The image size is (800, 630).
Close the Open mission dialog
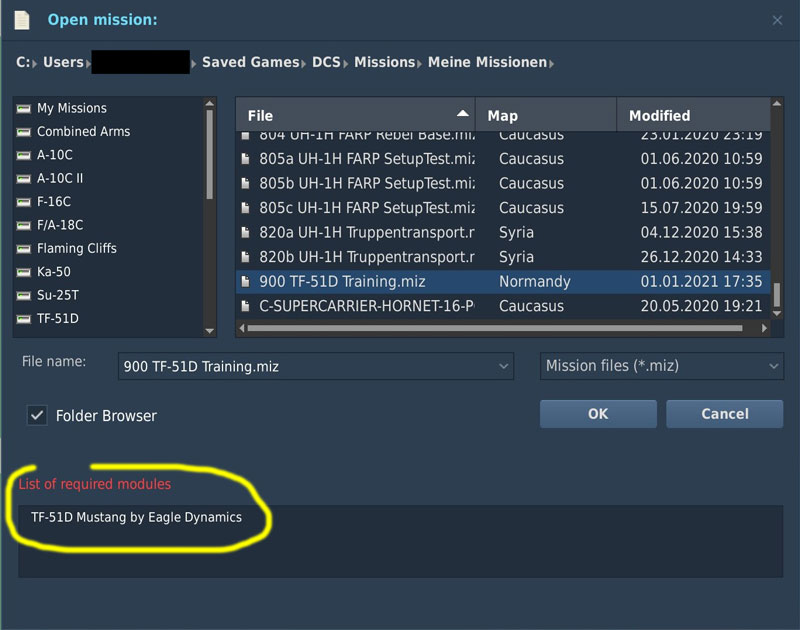click(x=777, y=20)
